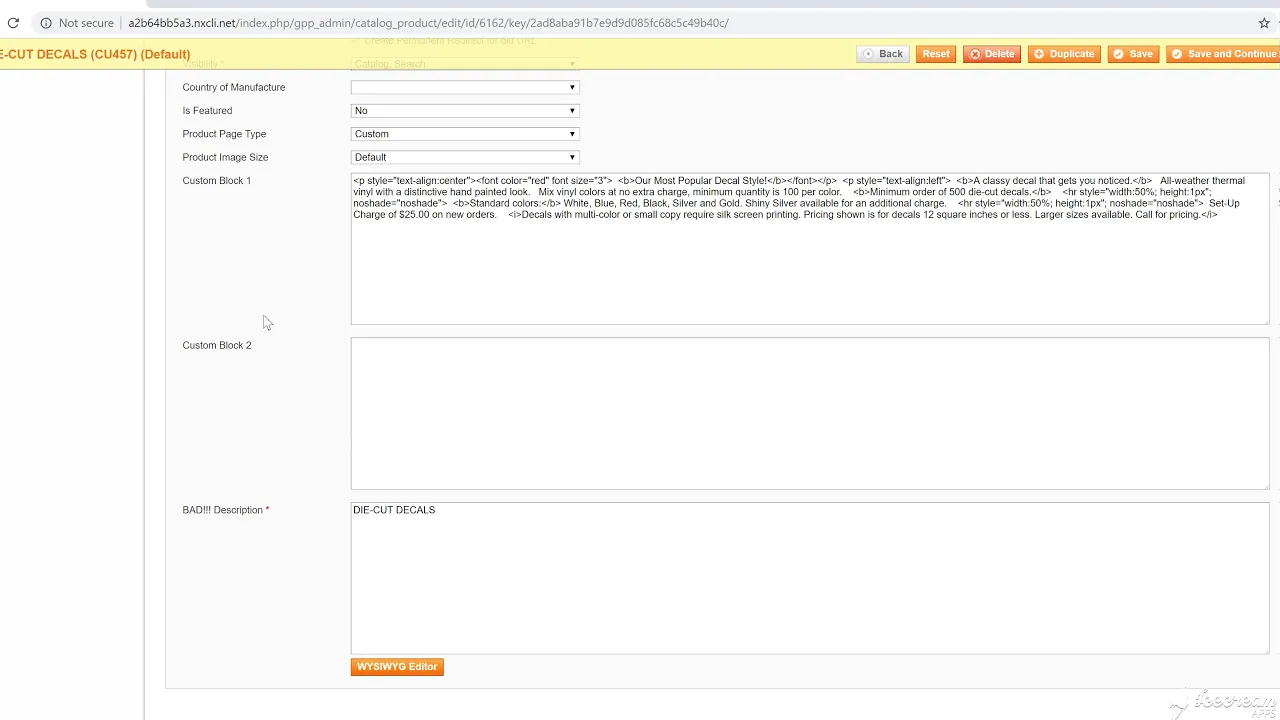Click the resize handle of Custom Block 1
The width and height of the screenshot is (1280, 720).
click(x=1265, y=320)
